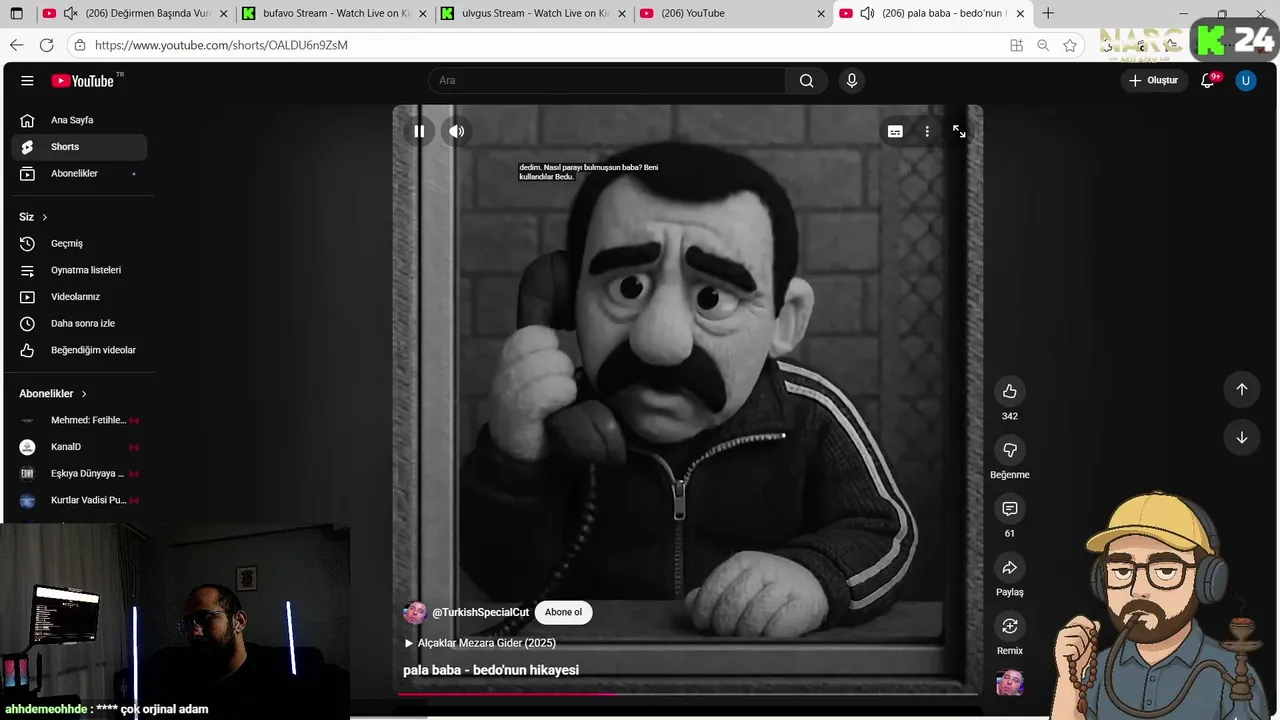Open the YouTube guide hamburger menu
This screenshot has height=720, width=1280.
27,81
